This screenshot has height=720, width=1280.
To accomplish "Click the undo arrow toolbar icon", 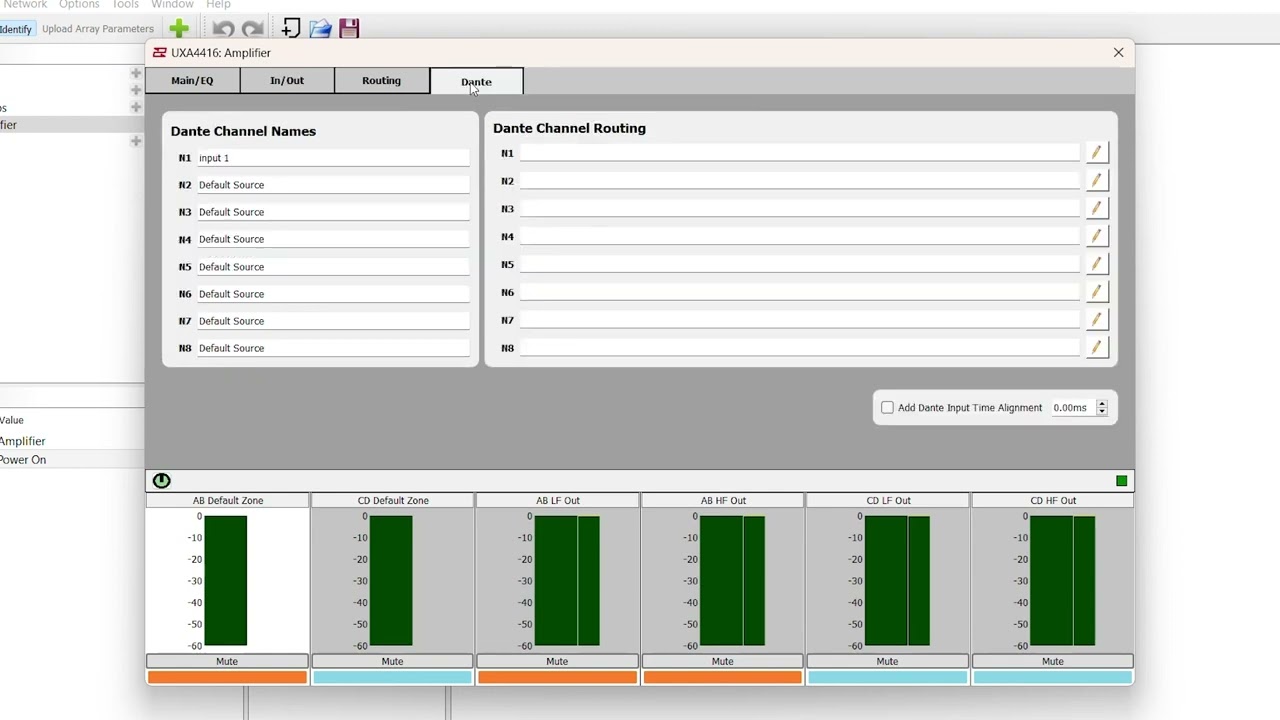I will click(x=224, y=29).
